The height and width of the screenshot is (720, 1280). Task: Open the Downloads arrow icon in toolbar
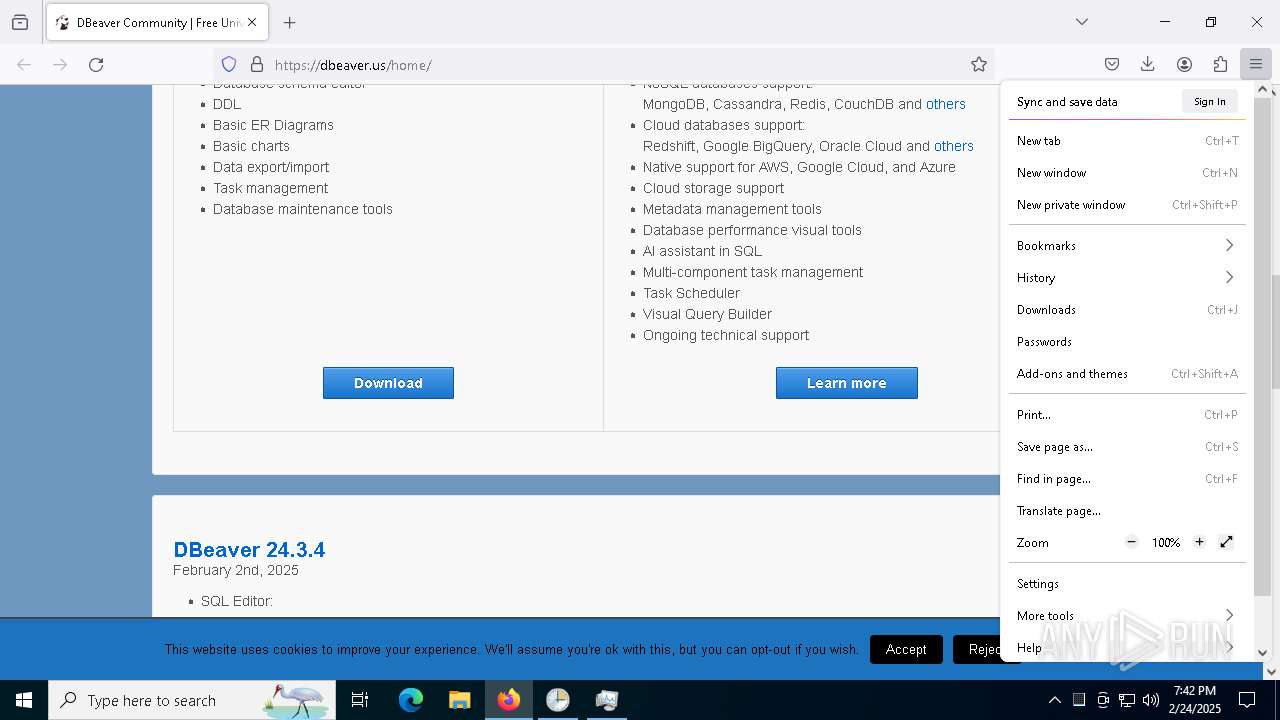click(x=1147, y=64)
